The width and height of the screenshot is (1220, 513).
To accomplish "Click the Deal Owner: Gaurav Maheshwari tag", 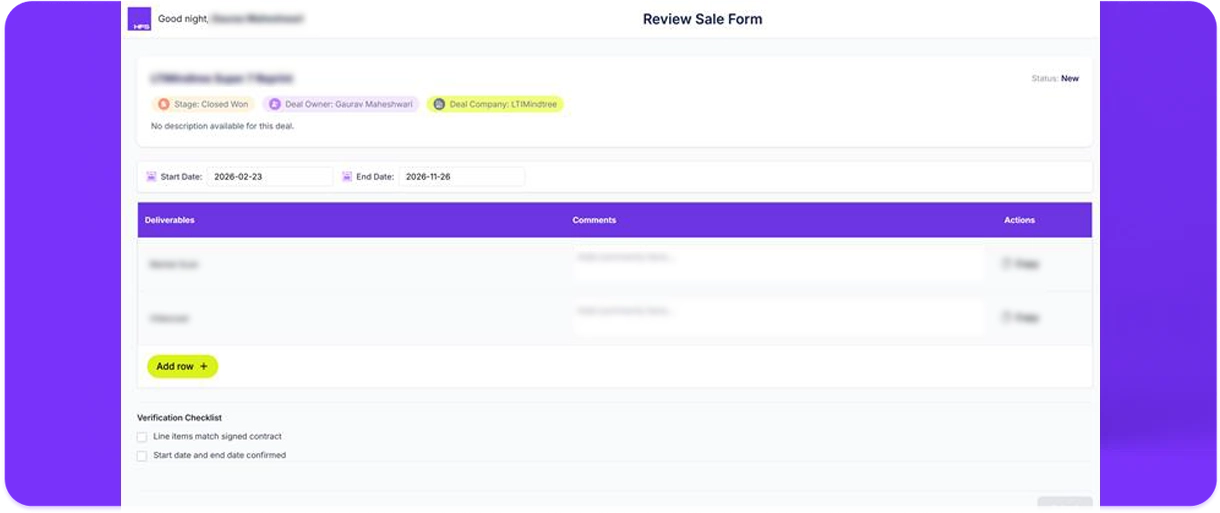I will click(x=341, y=104).
